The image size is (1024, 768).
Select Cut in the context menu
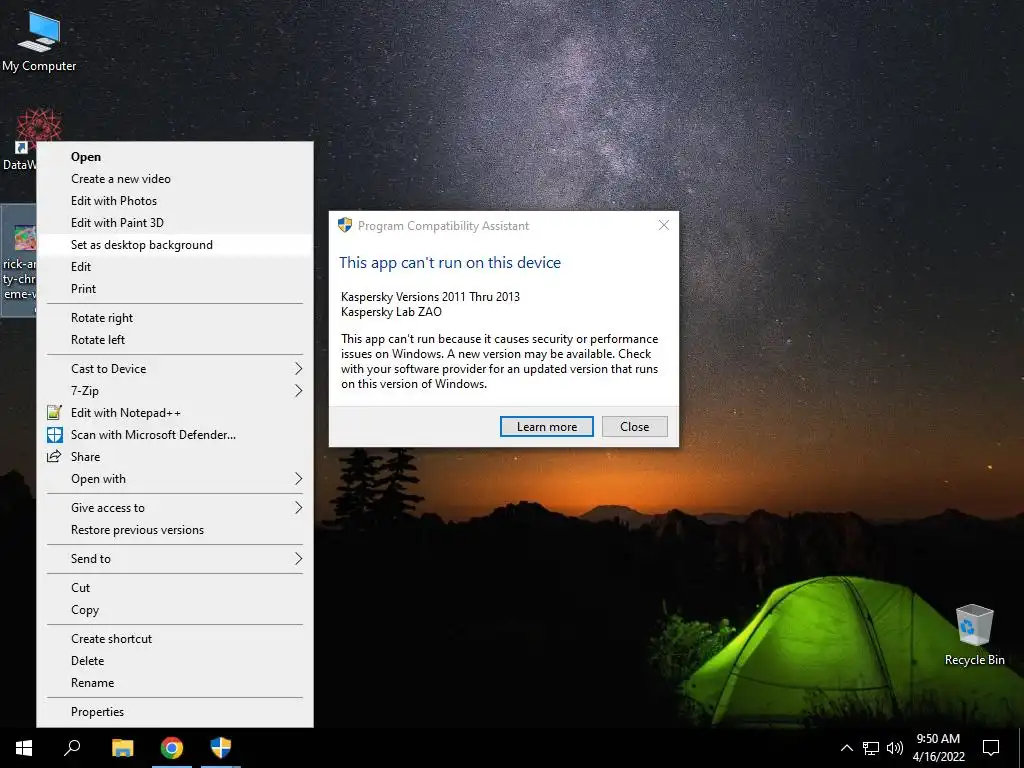pyautogui.click(x=175, y=588)
